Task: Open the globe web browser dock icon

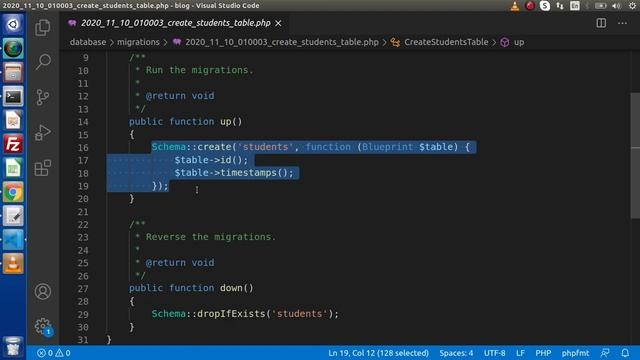Action: pos(13,49)
